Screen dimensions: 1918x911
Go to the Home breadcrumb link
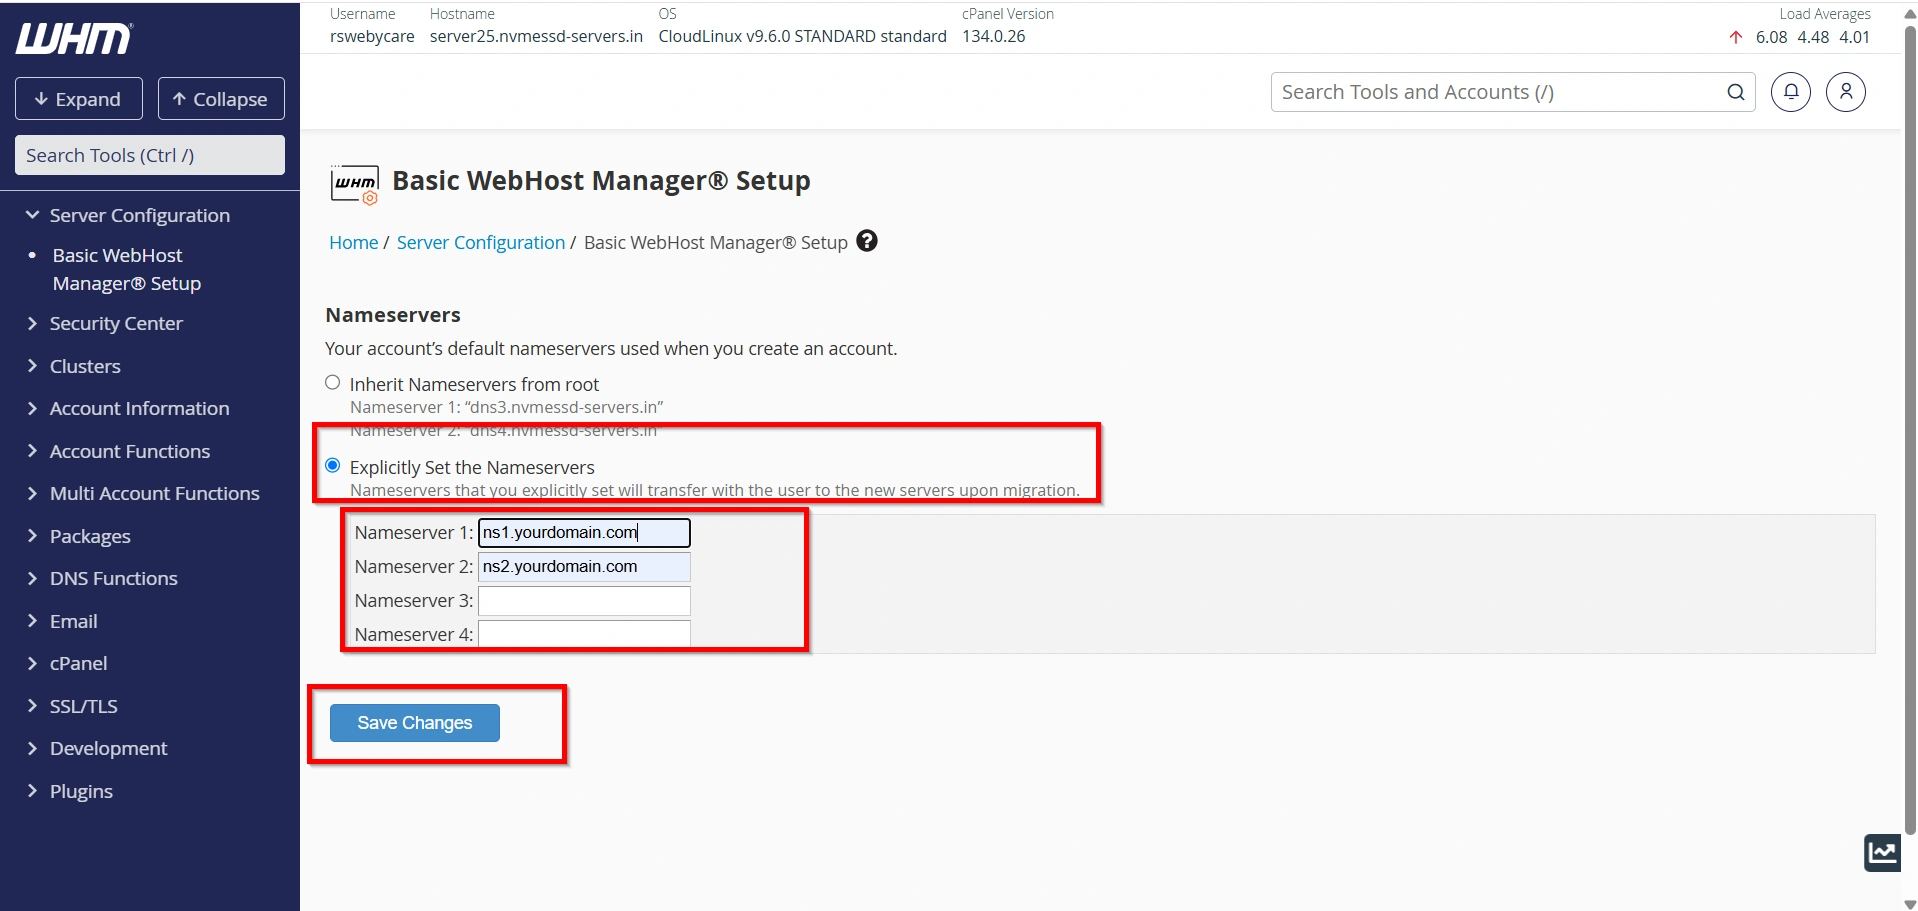(x=354, y=242)
